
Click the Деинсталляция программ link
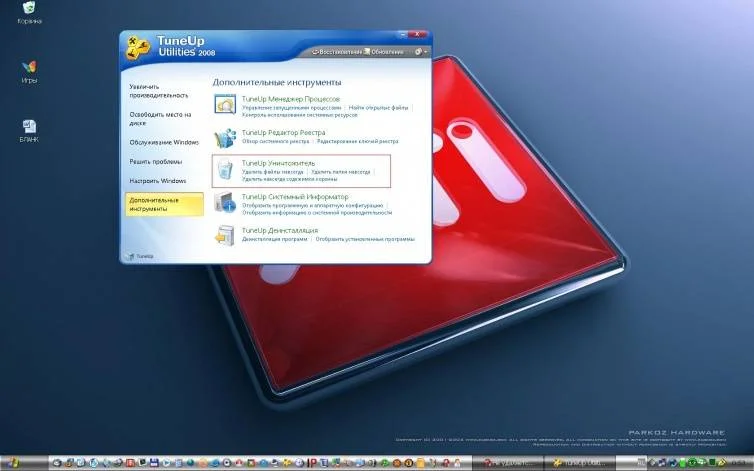click(x=274, y=239)
